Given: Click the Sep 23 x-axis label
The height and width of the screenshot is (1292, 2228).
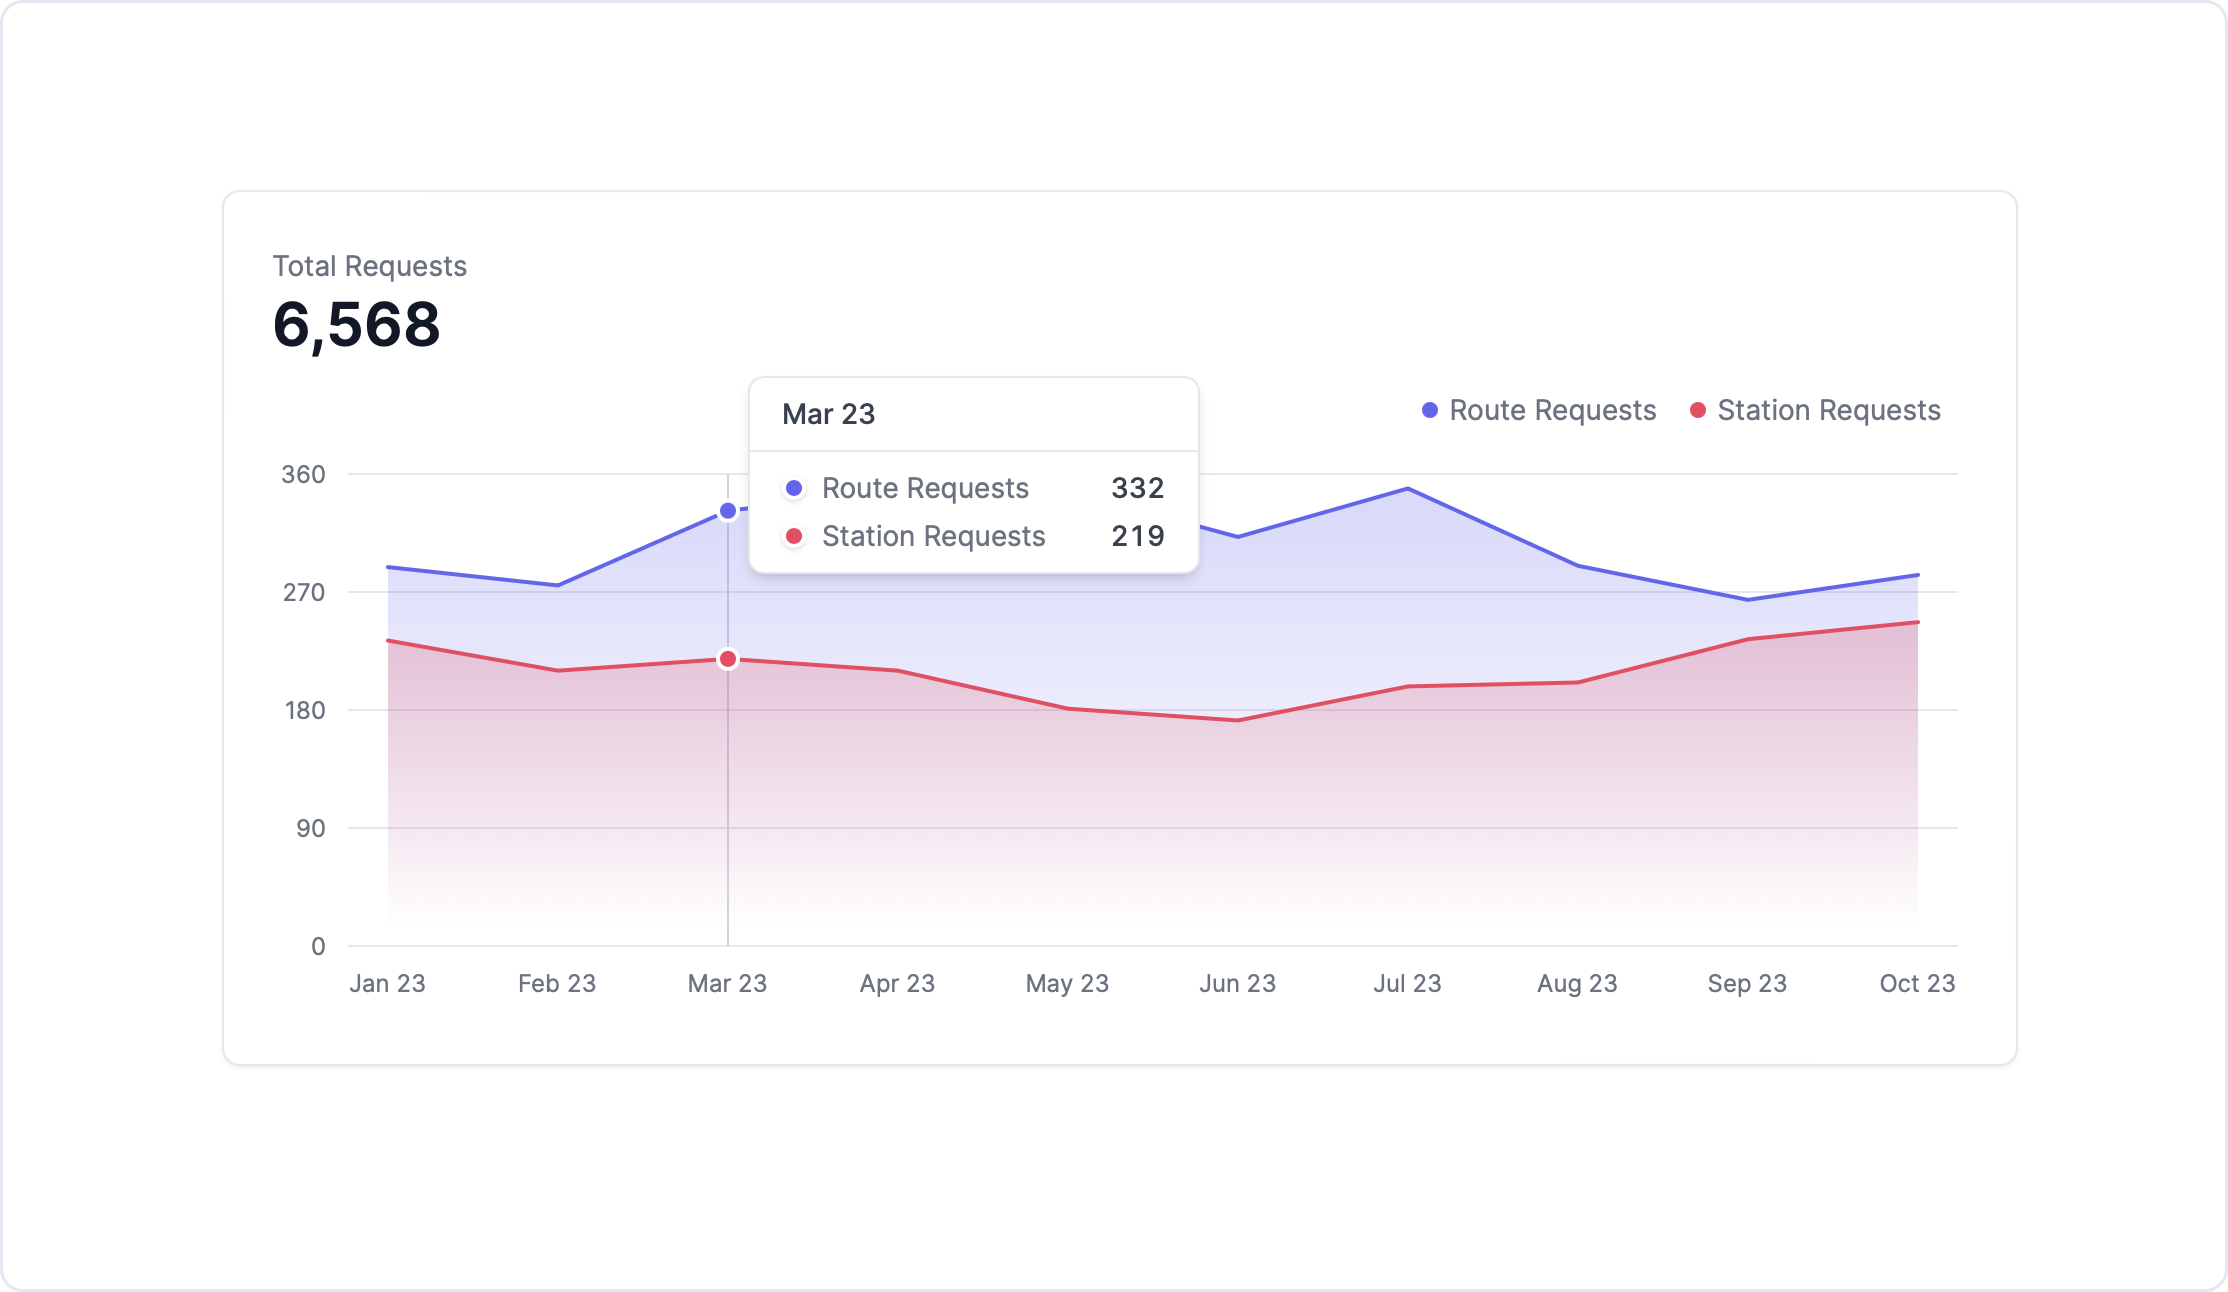Looking at the screenshot, I should point(1747,983).
